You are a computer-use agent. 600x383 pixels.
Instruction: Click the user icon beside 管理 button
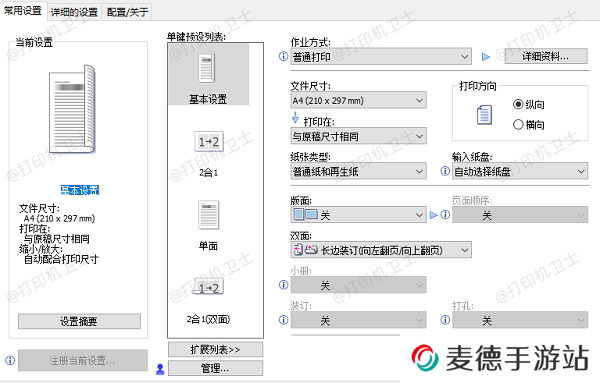pyautogui.click(x=160, y=369)
